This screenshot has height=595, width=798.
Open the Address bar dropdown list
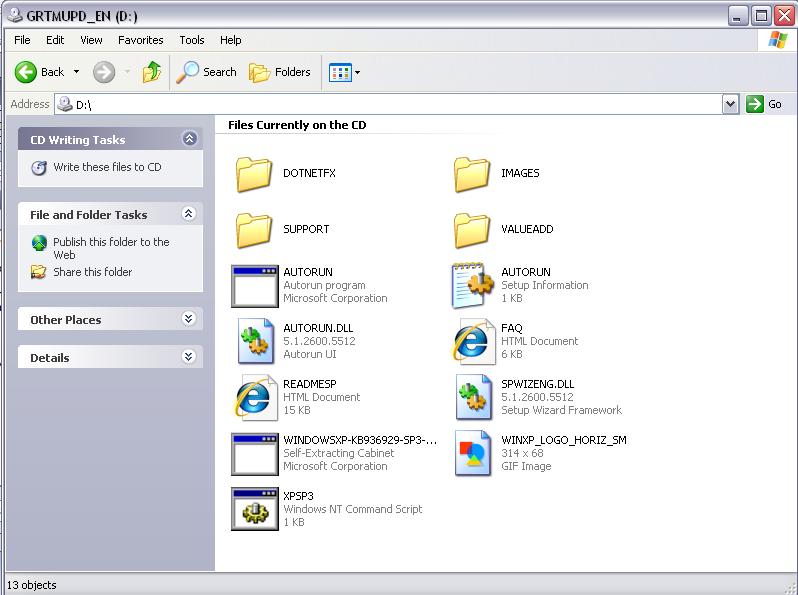coord(730,104)
